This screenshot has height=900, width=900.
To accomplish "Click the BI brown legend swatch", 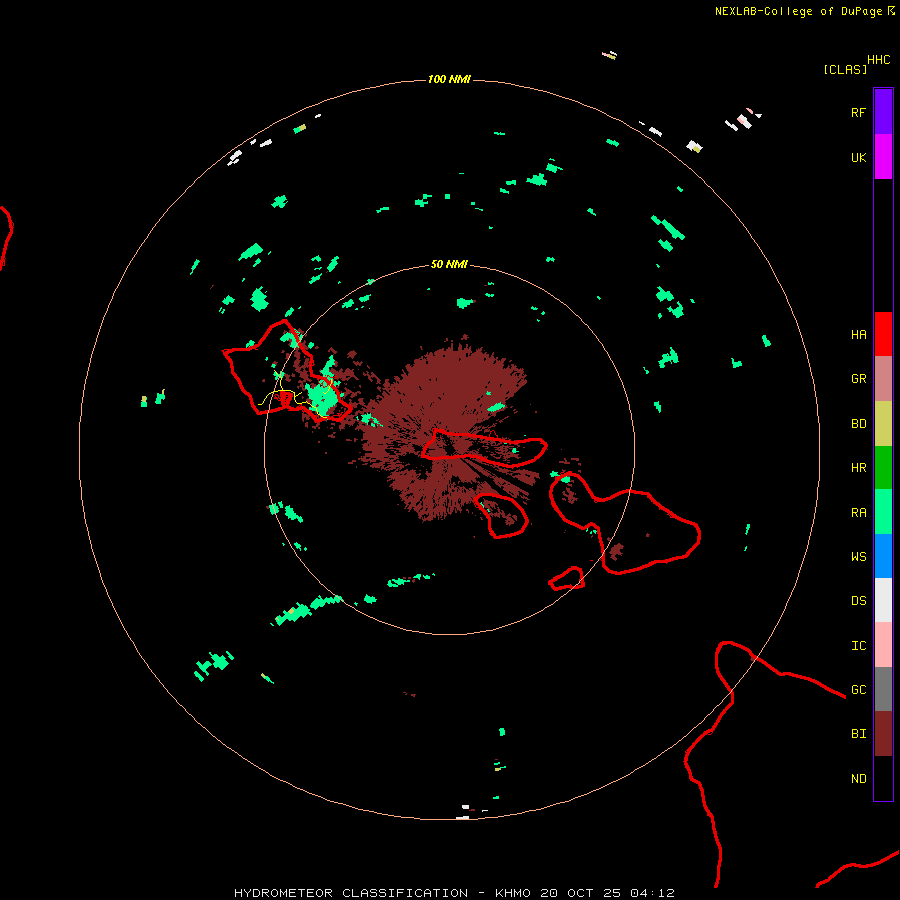I will pos(883,734).
